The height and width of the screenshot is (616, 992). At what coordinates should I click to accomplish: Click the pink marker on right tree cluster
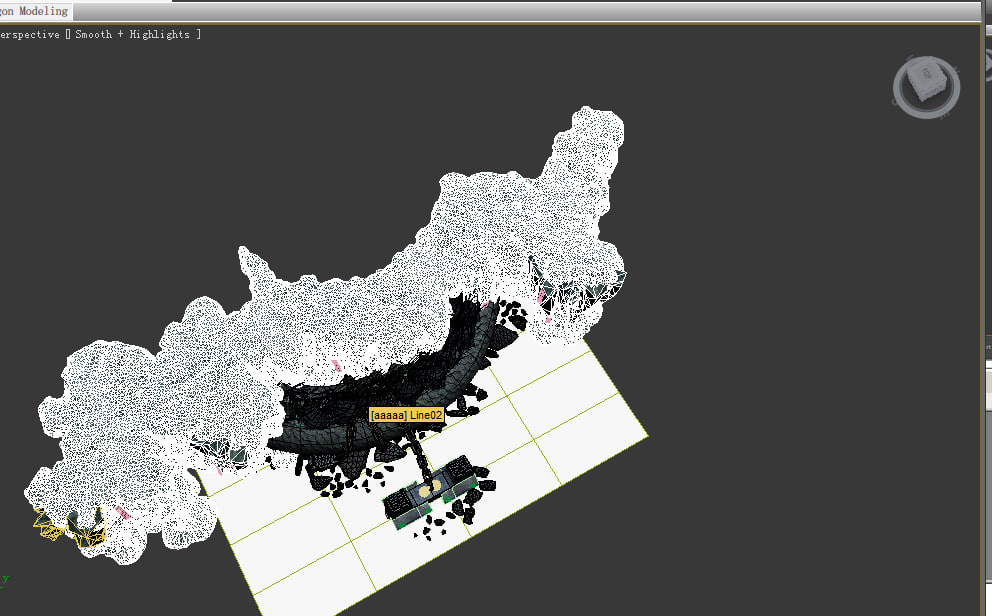tap(542, 297)
